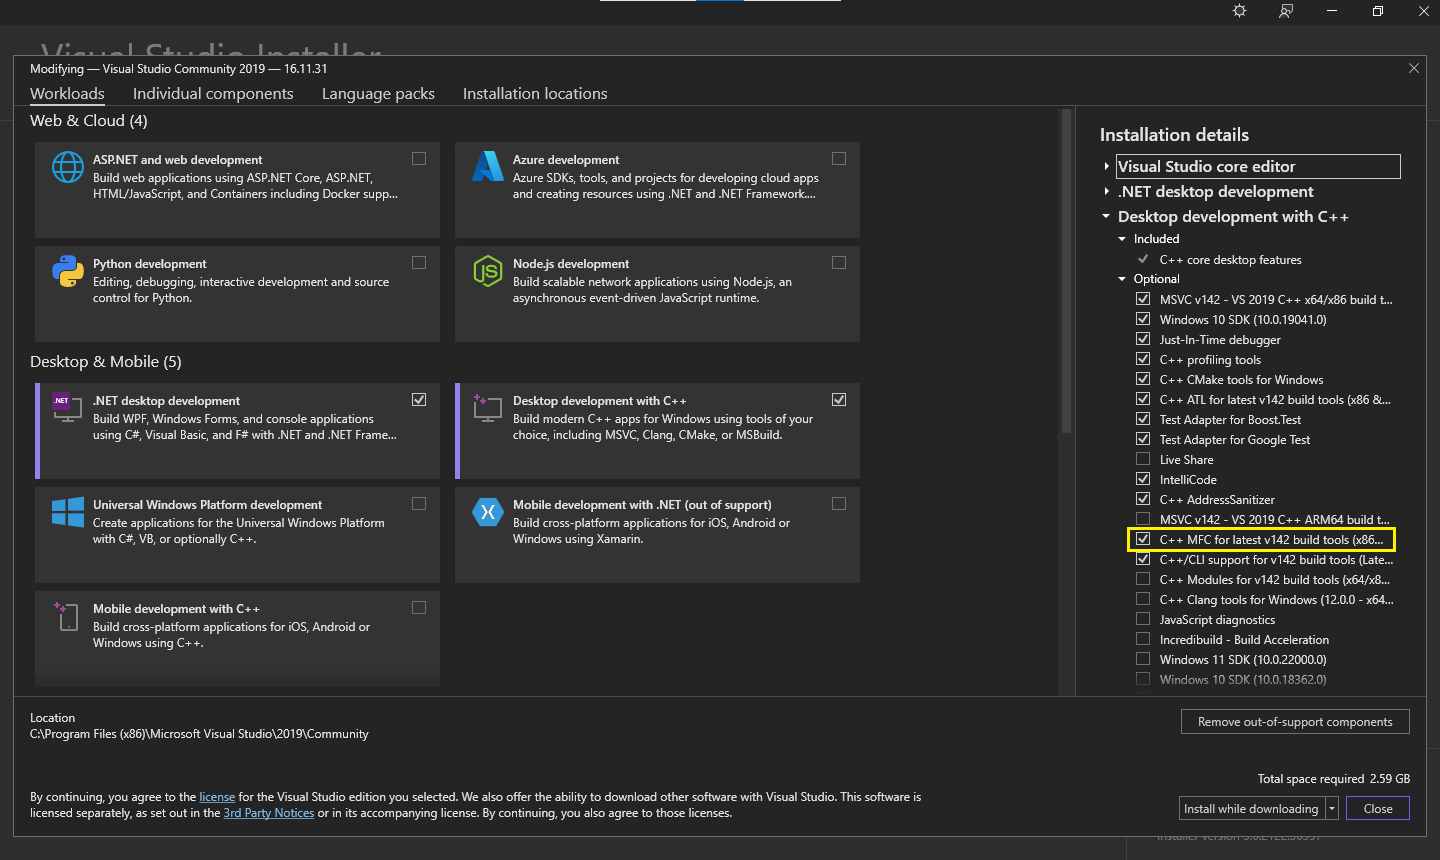Select Node.js development workload checkbox
1440x860 pixels.
(839, 262)
